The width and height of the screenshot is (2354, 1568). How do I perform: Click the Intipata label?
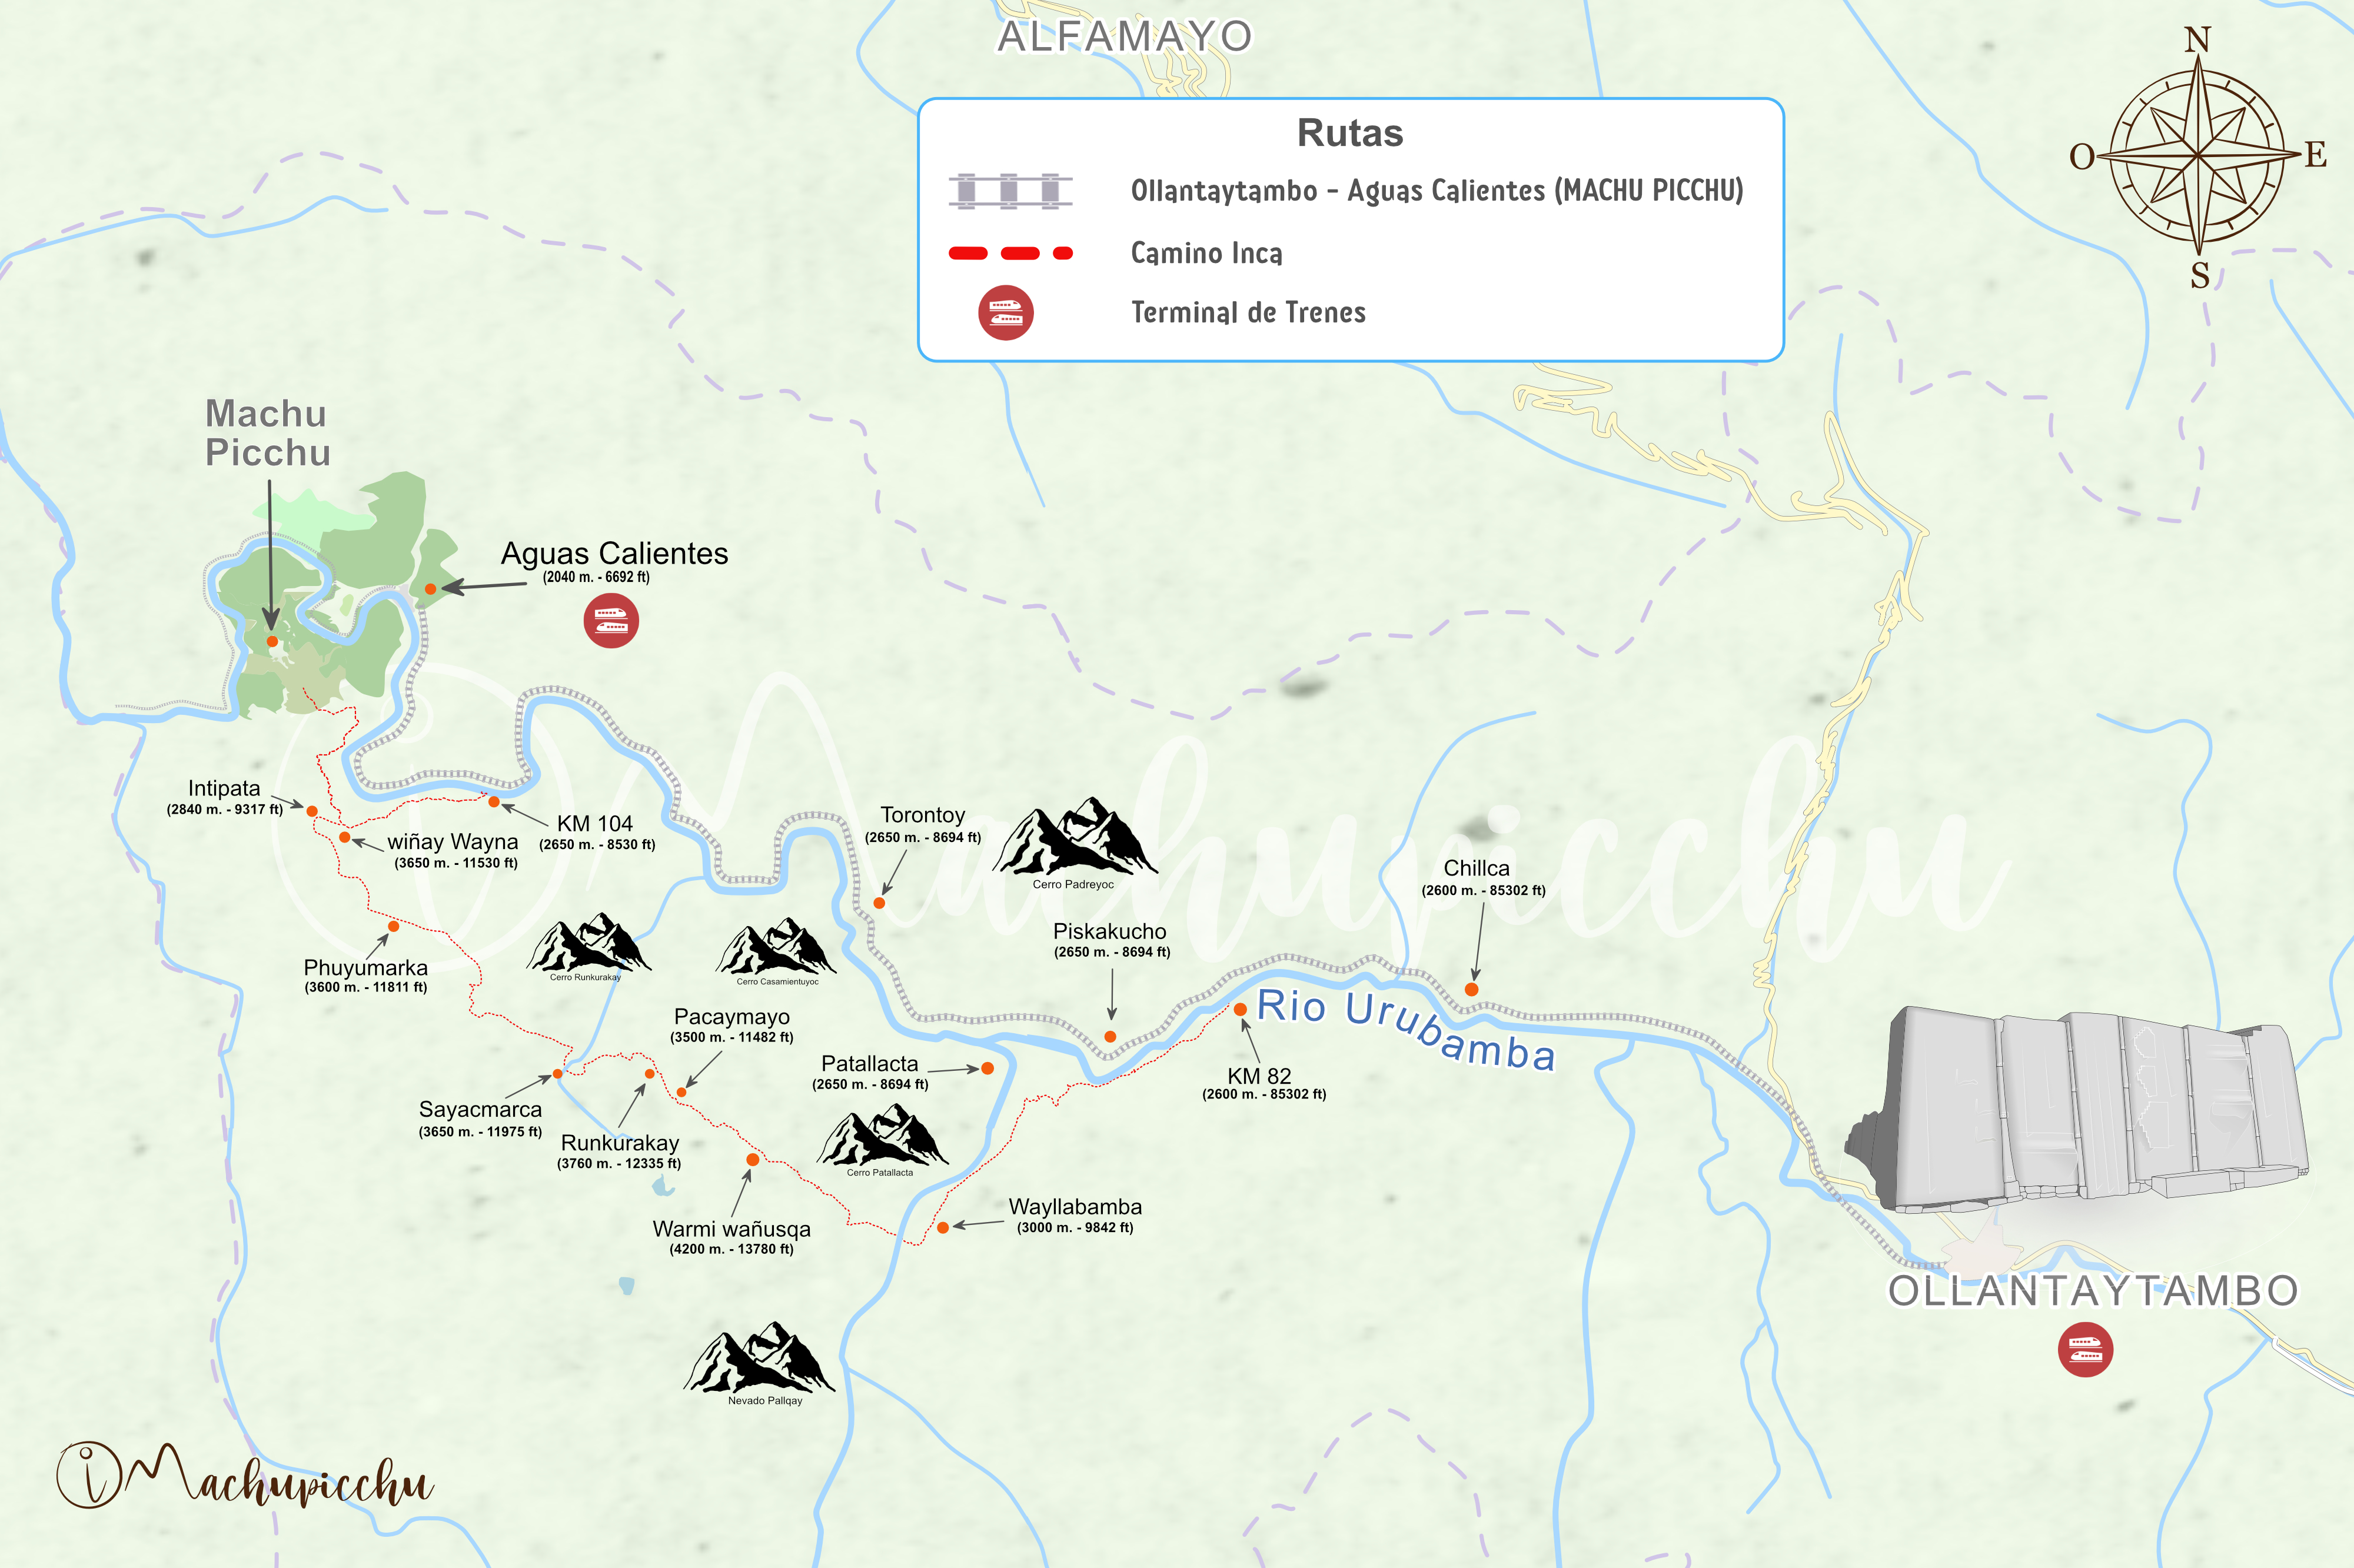click(x=224, y=788)
